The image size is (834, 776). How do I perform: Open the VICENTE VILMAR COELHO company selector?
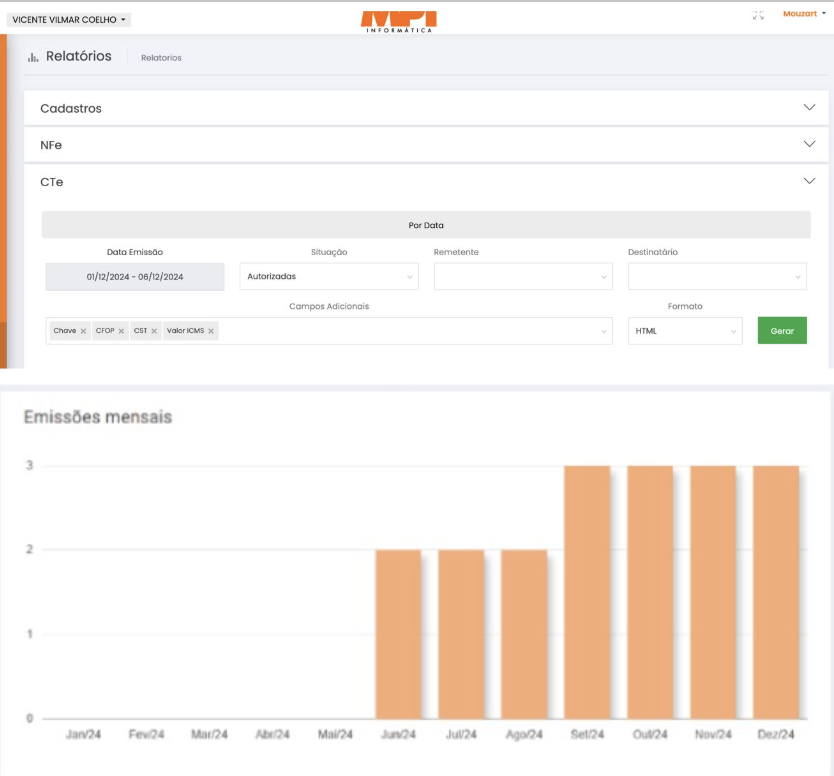tap(69, 19)
